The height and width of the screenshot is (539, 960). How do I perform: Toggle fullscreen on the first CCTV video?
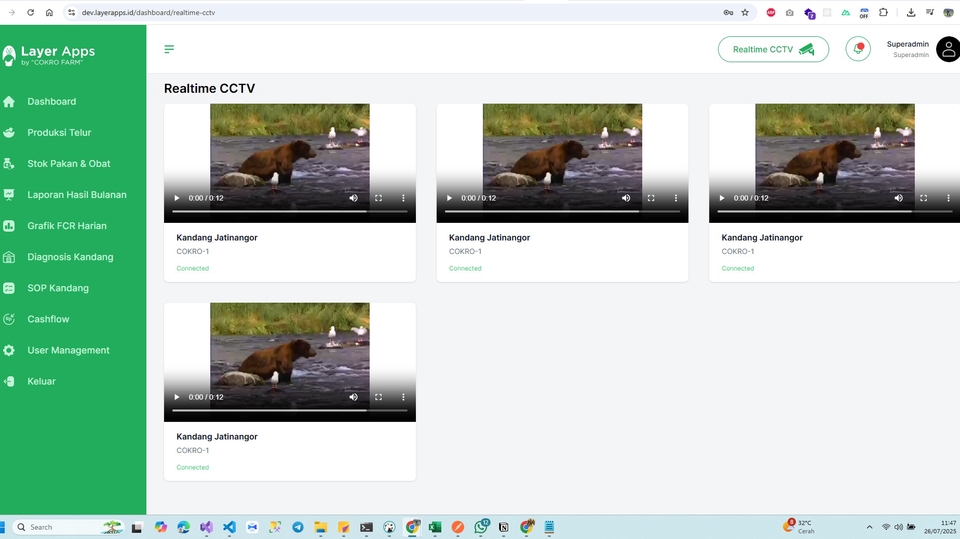[x=378, y=198]
